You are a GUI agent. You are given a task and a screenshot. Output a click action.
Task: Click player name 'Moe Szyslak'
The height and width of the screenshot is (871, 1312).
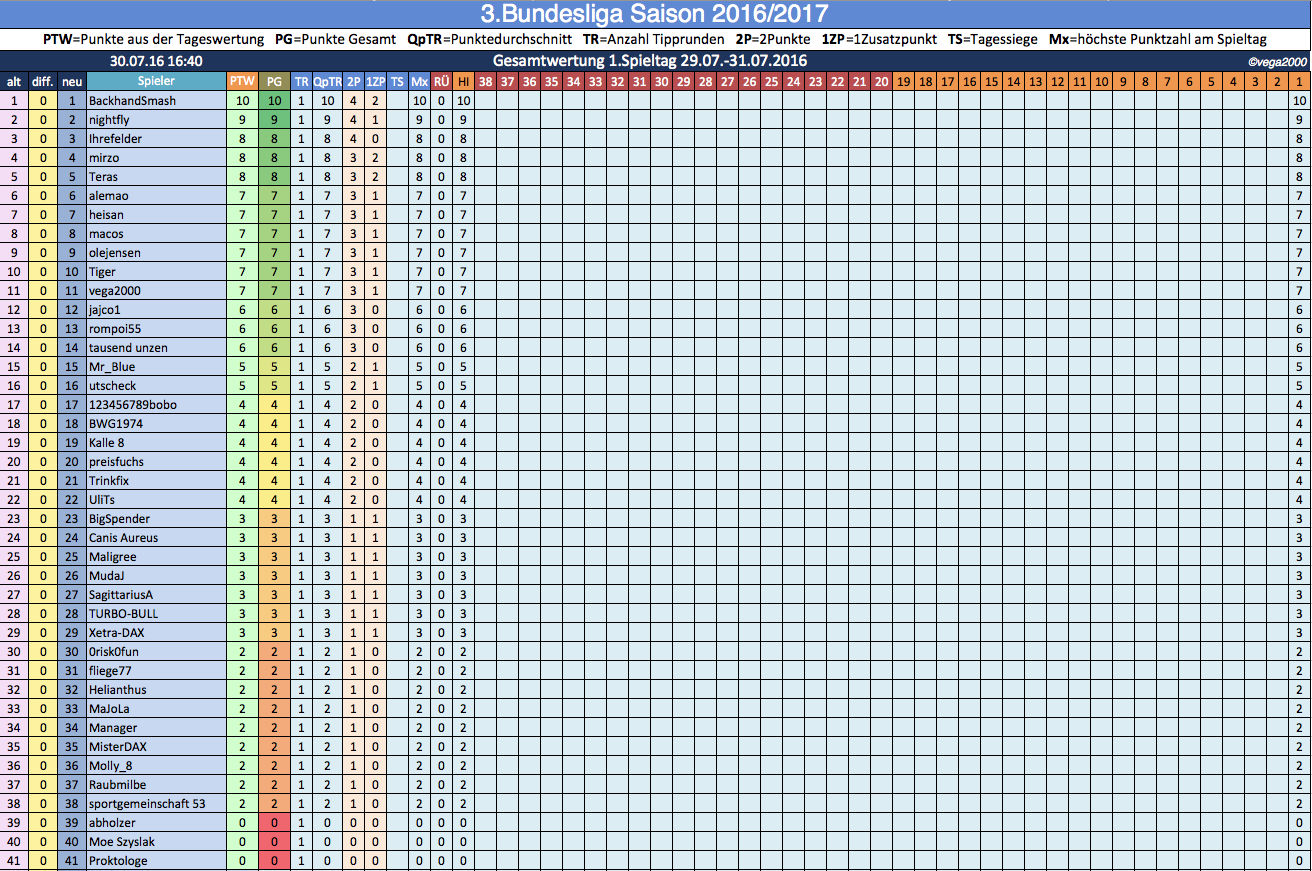(122, 842)
